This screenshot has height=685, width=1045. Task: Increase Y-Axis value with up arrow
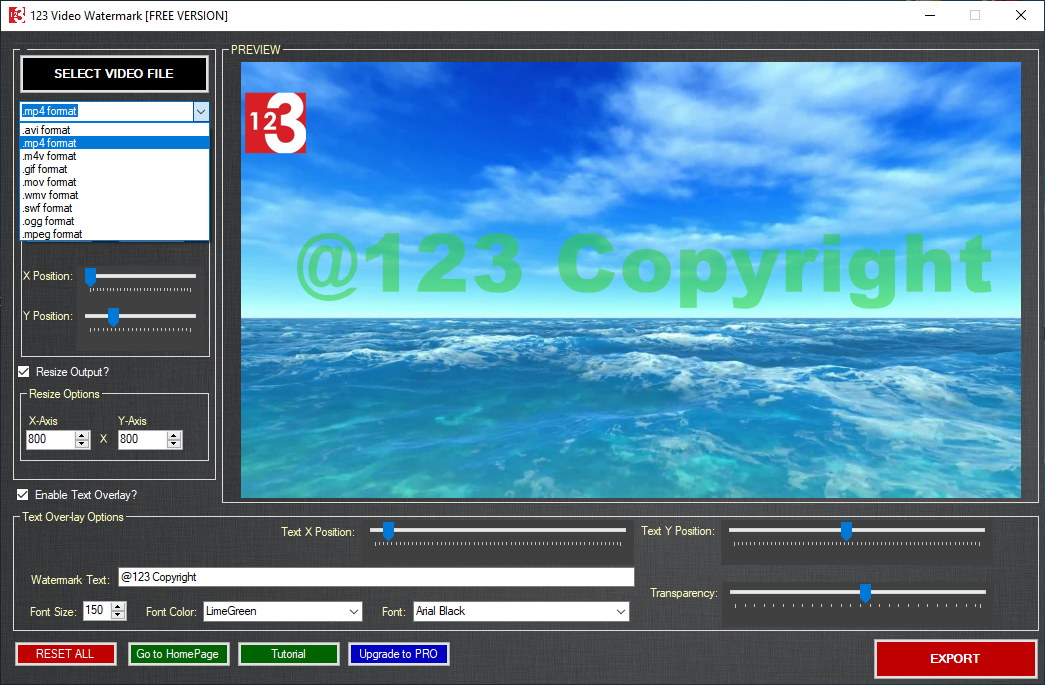(174, 435)
